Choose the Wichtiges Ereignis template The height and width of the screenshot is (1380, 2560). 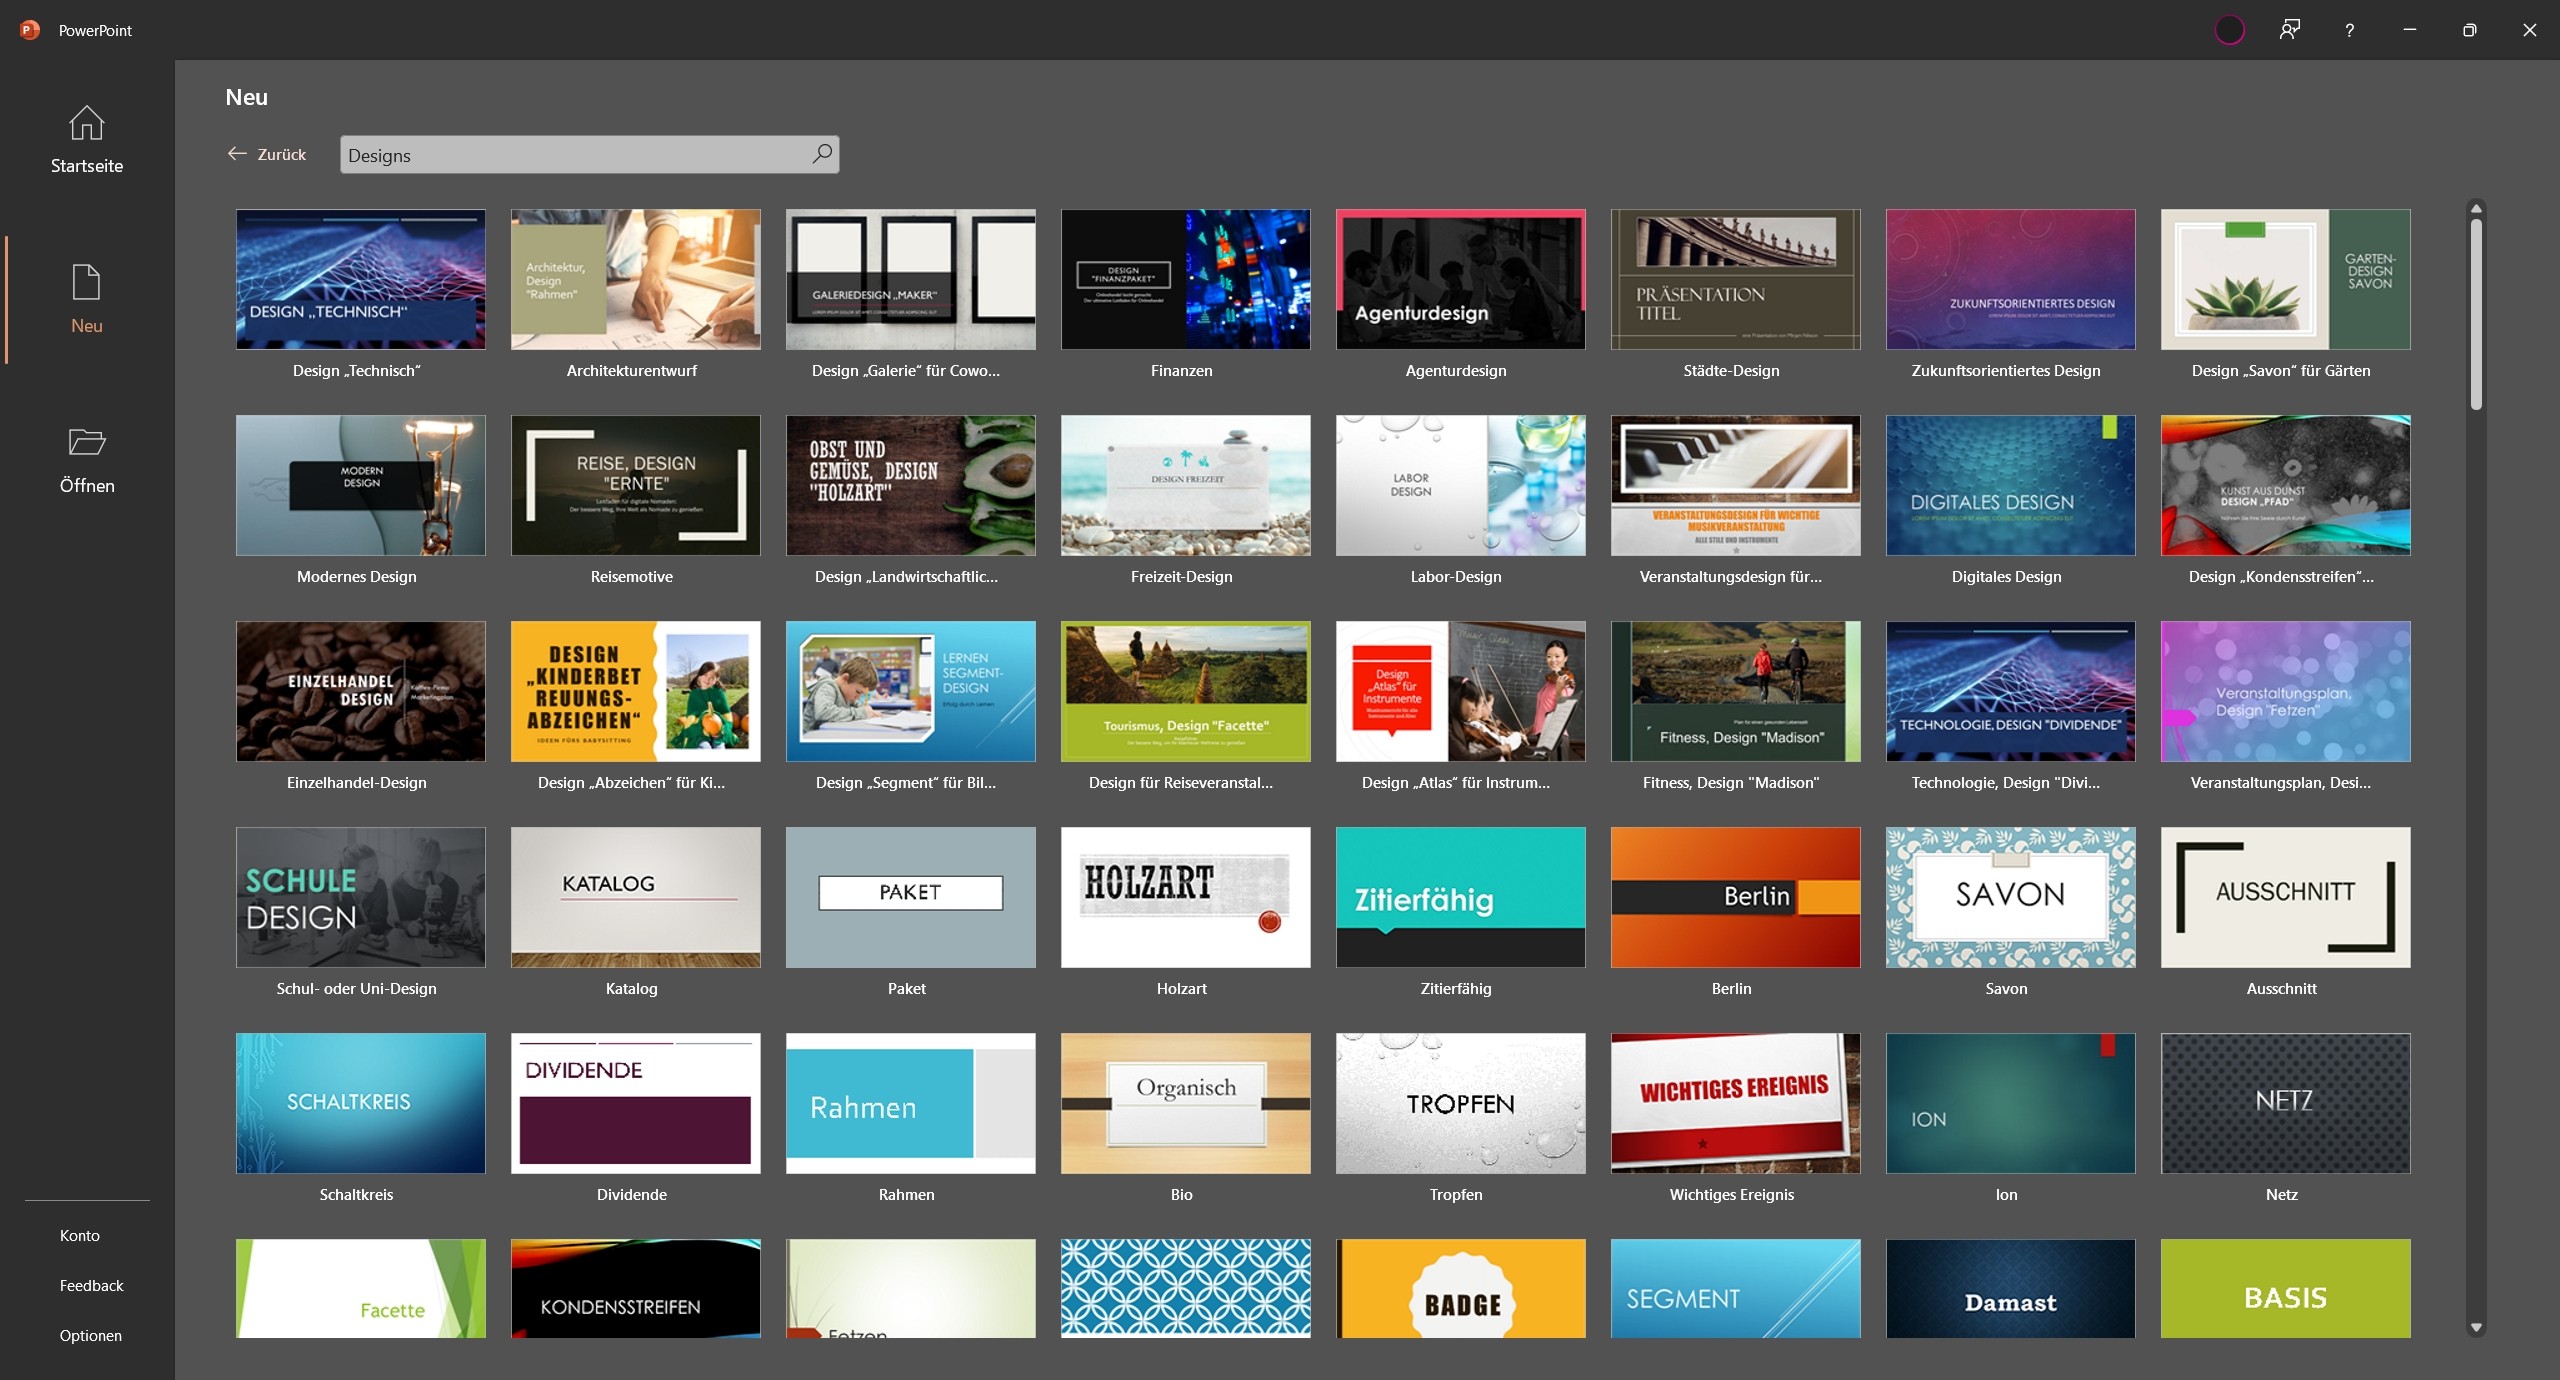[x=1735, y=1103]
